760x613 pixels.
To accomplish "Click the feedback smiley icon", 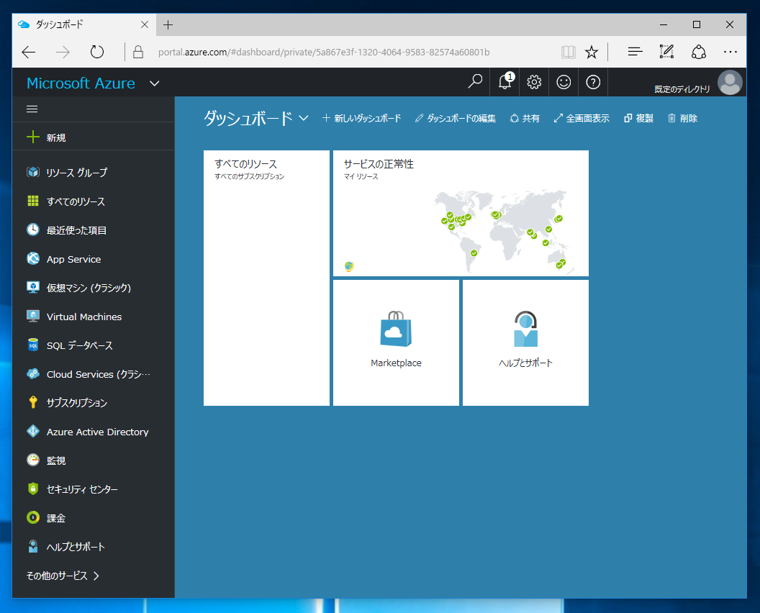I will point(563,82).
